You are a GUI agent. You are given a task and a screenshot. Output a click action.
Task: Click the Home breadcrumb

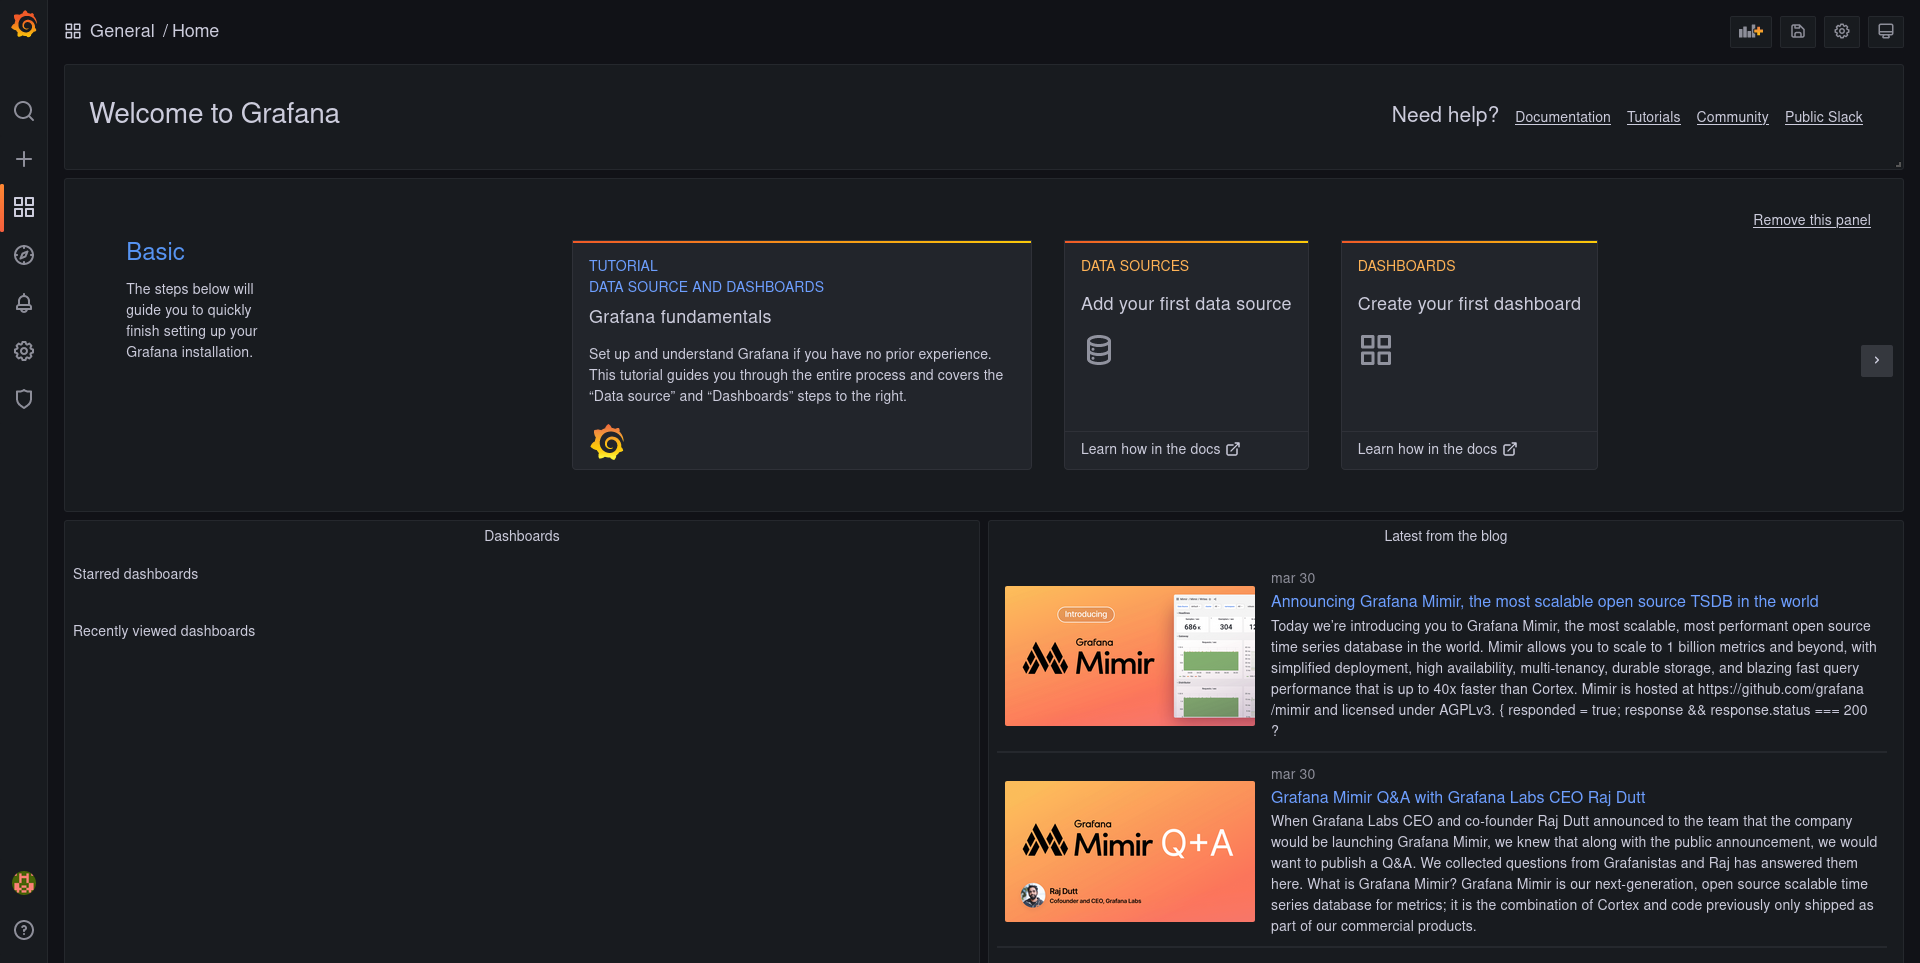195,31
